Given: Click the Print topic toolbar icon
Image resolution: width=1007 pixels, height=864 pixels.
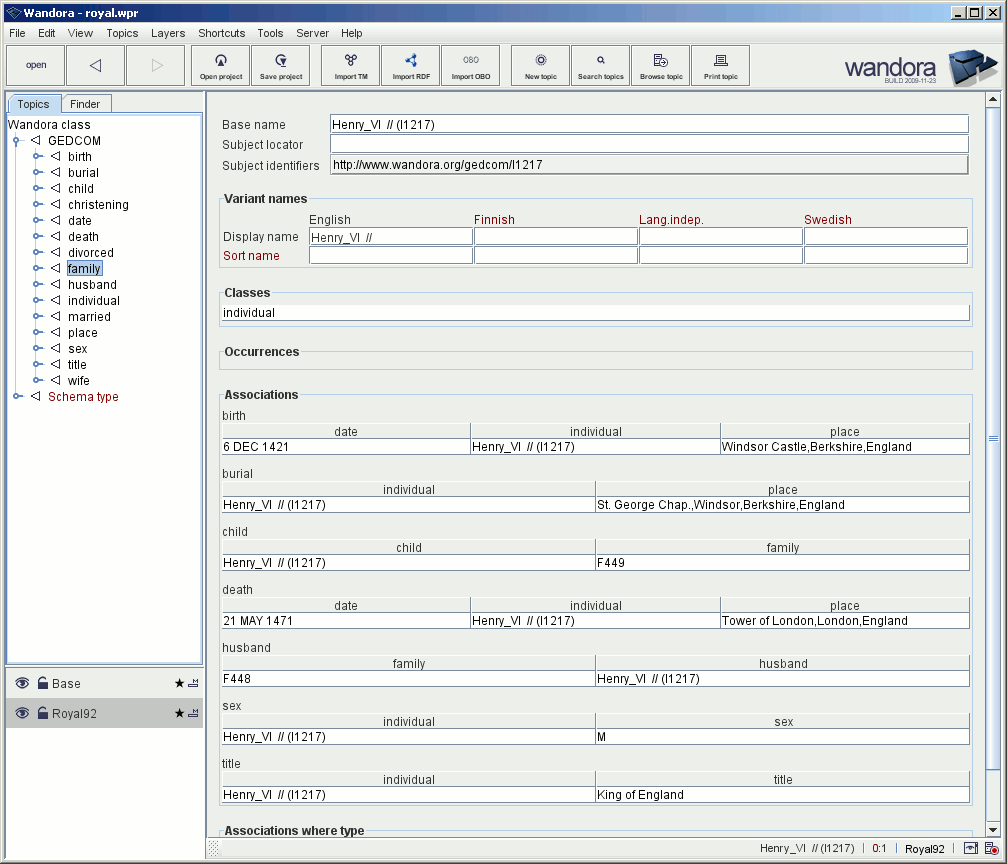Looking at the screenshot, I should [720, 66].
